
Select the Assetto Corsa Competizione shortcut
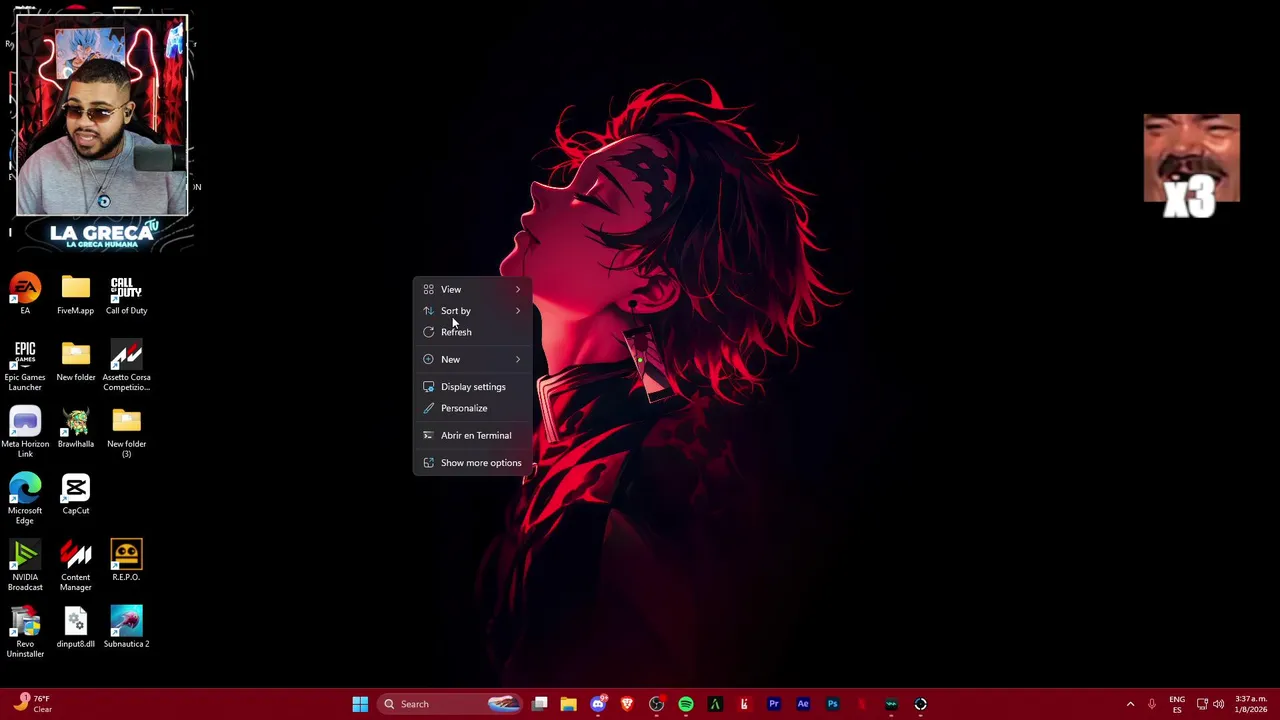[126, 366]
